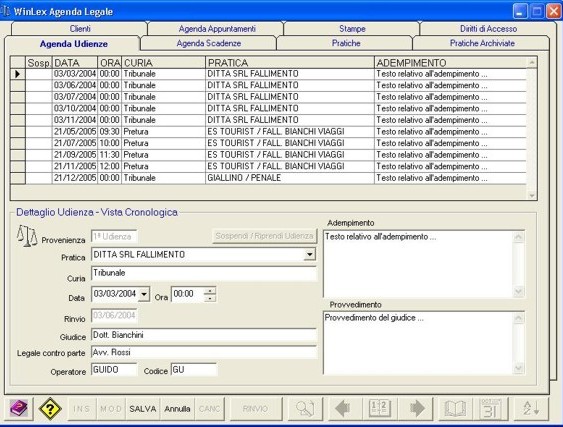Click the CURIA column header

163,63
